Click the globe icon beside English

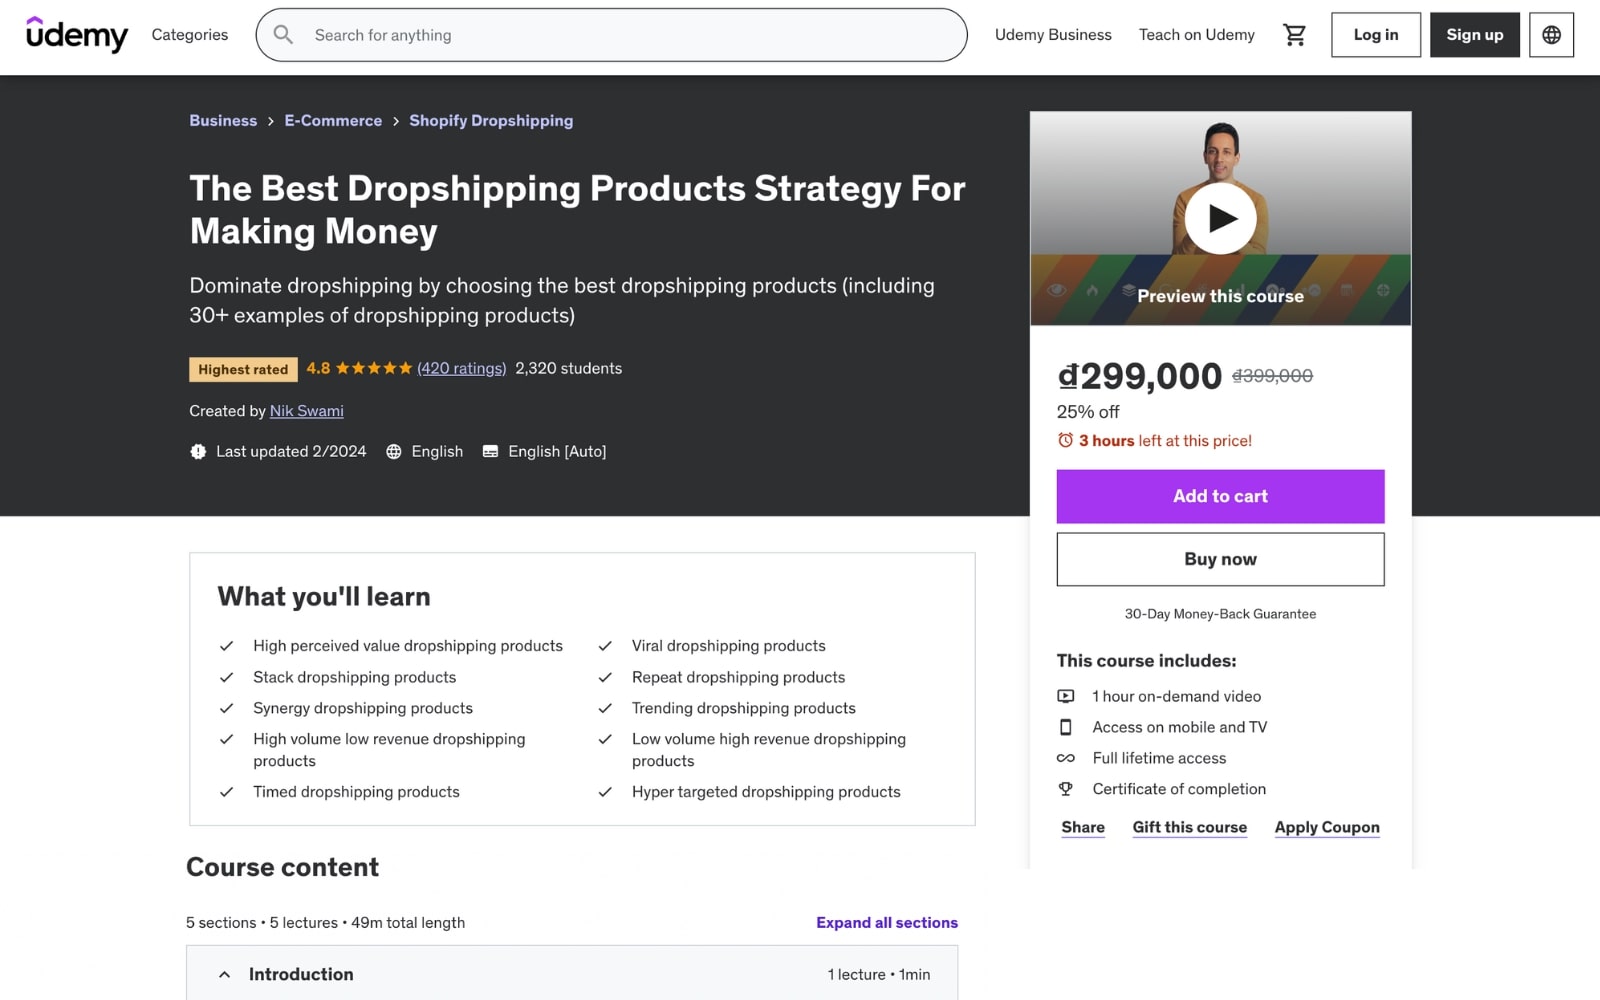click(394, 452)
